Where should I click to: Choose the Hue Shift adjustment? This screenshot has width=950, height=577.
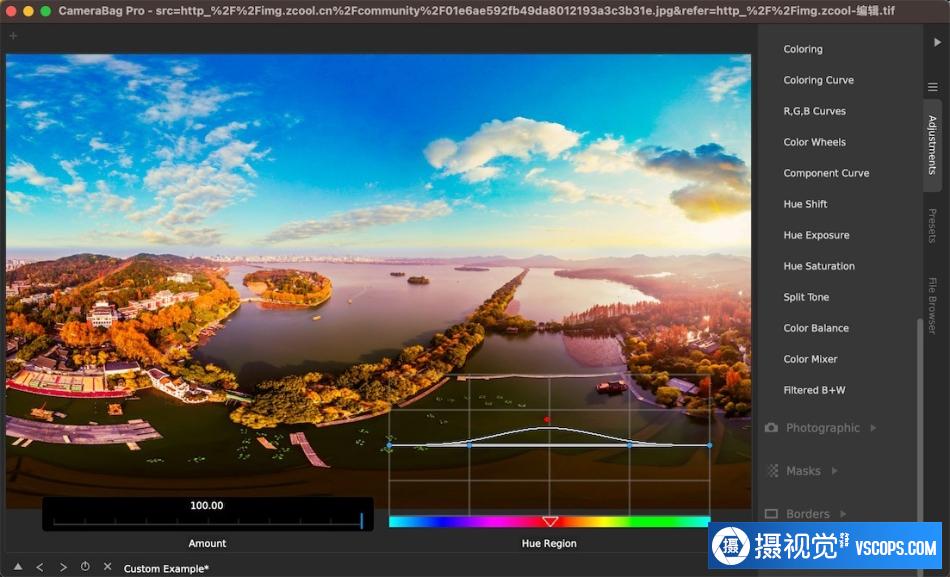point(805,204)
